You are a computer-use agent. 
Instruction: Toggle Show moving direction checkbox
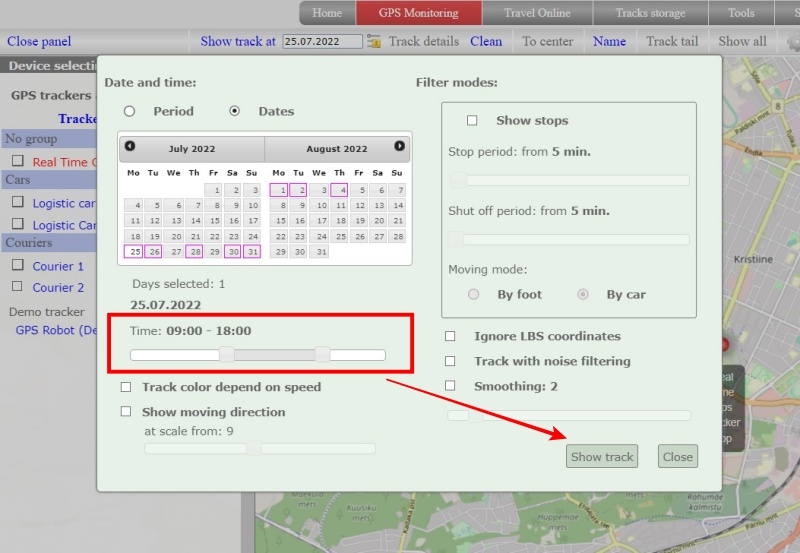tap(126, 411)
